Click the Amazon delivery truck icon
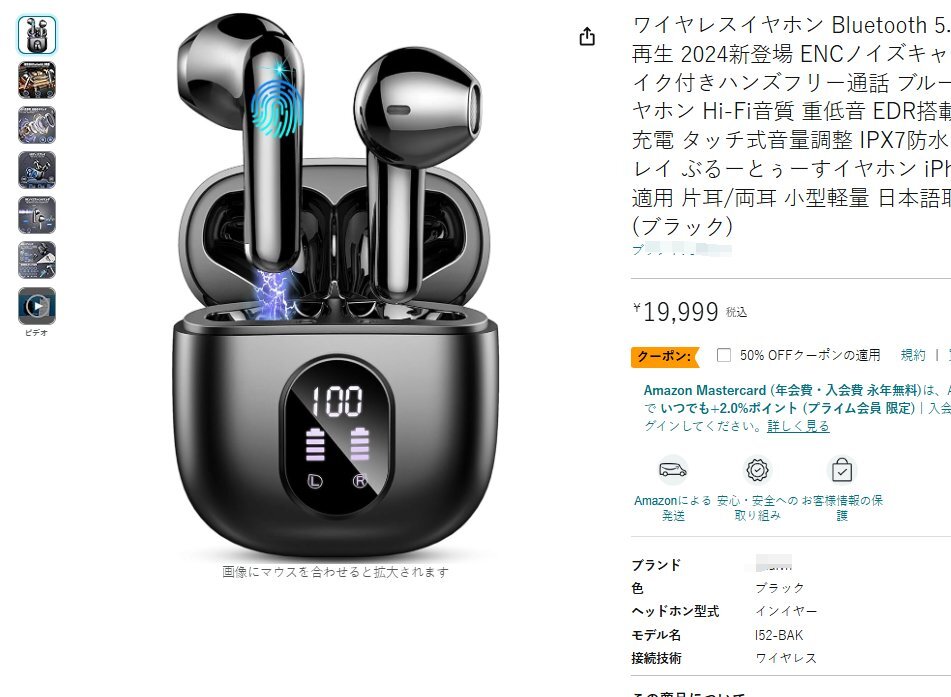Viewport: 951px width, 697px height. (x=673, y=470)
